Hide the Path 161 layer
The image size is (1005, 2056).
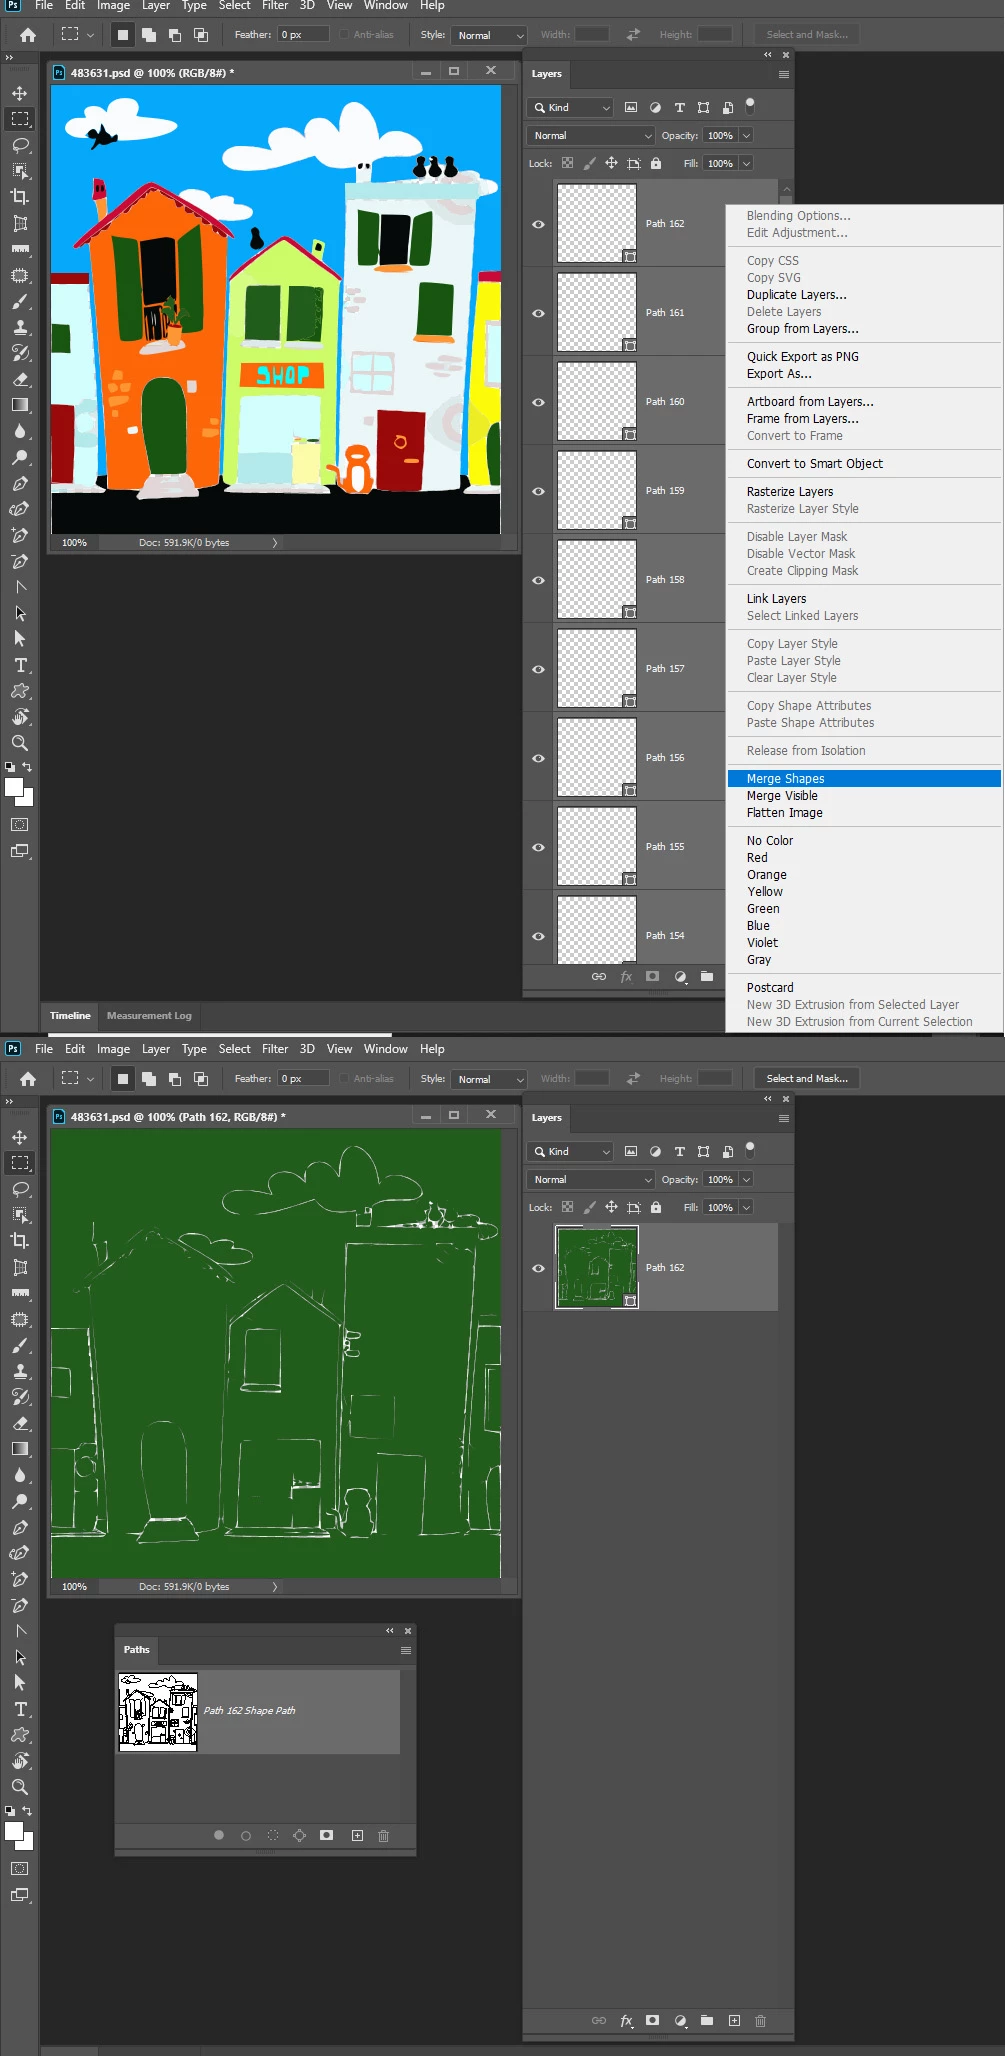(x=538, y=313)
